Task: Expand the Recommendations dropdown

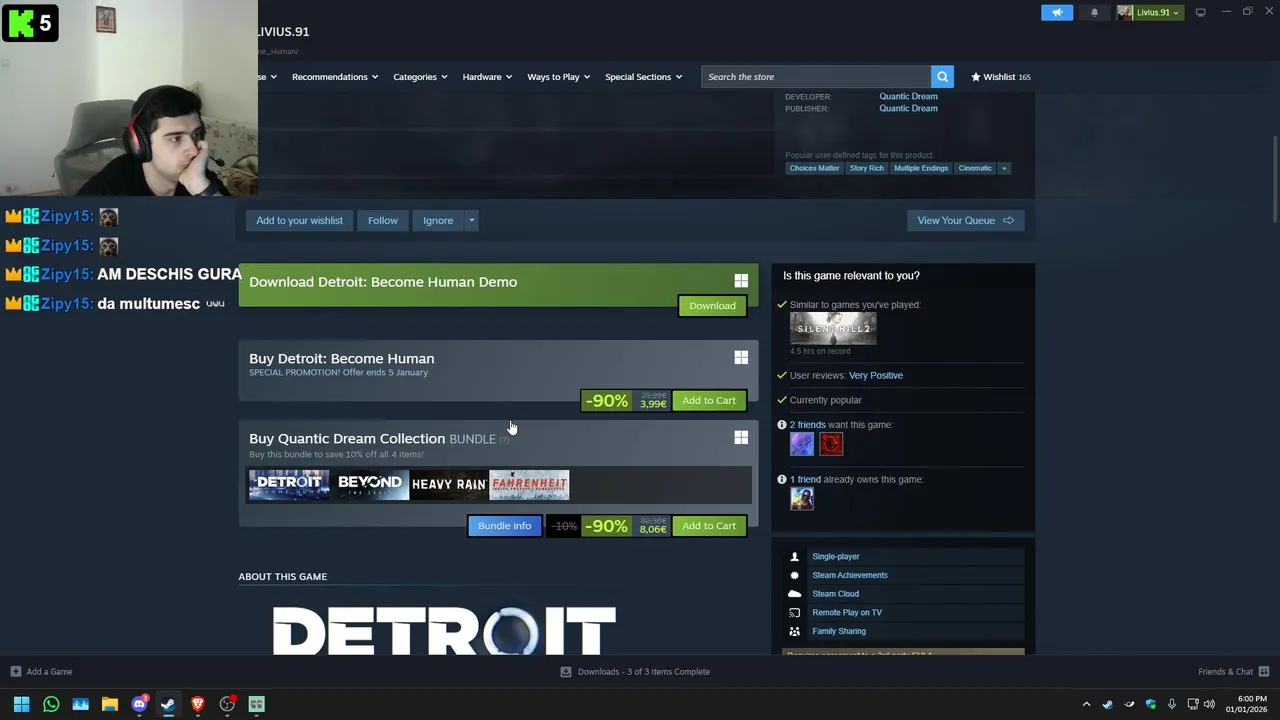Action: pyautogui.click(x=335, y=77)
